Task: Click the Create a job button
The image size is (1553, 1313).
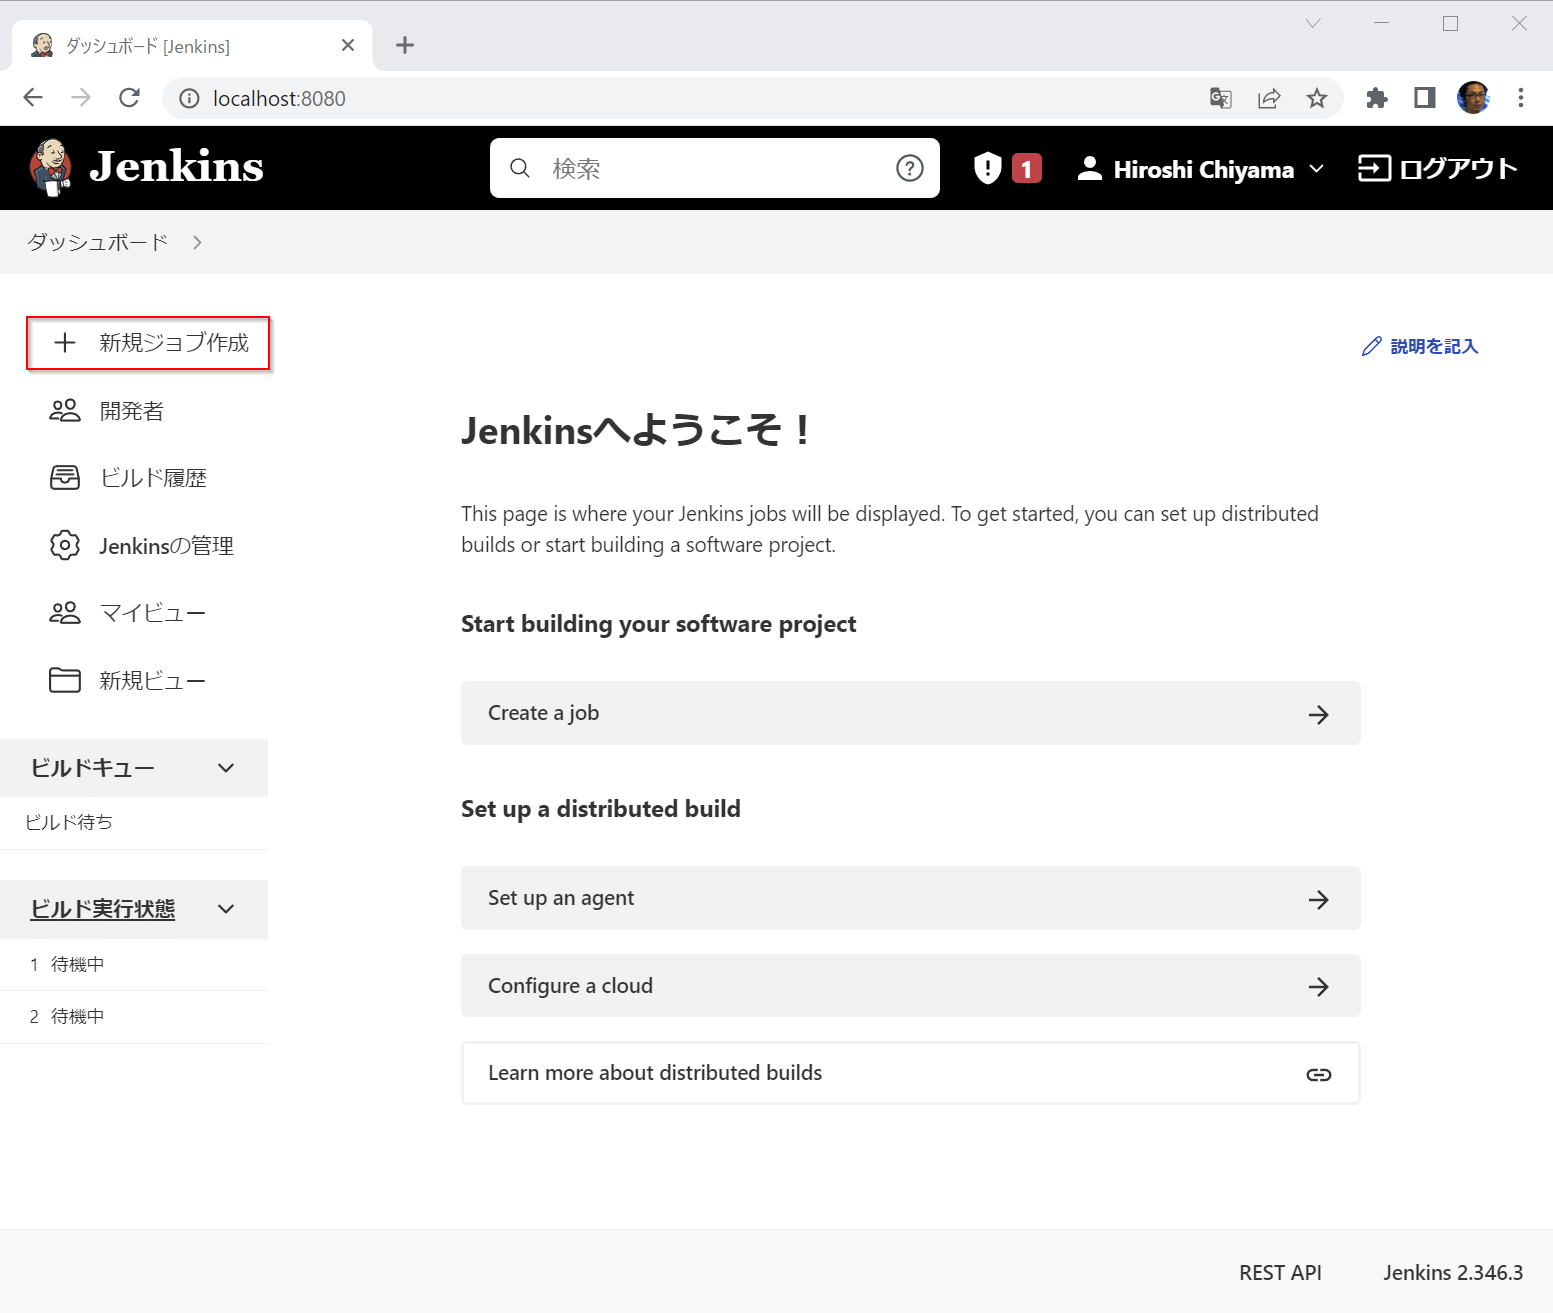Action: click(910, 713)
